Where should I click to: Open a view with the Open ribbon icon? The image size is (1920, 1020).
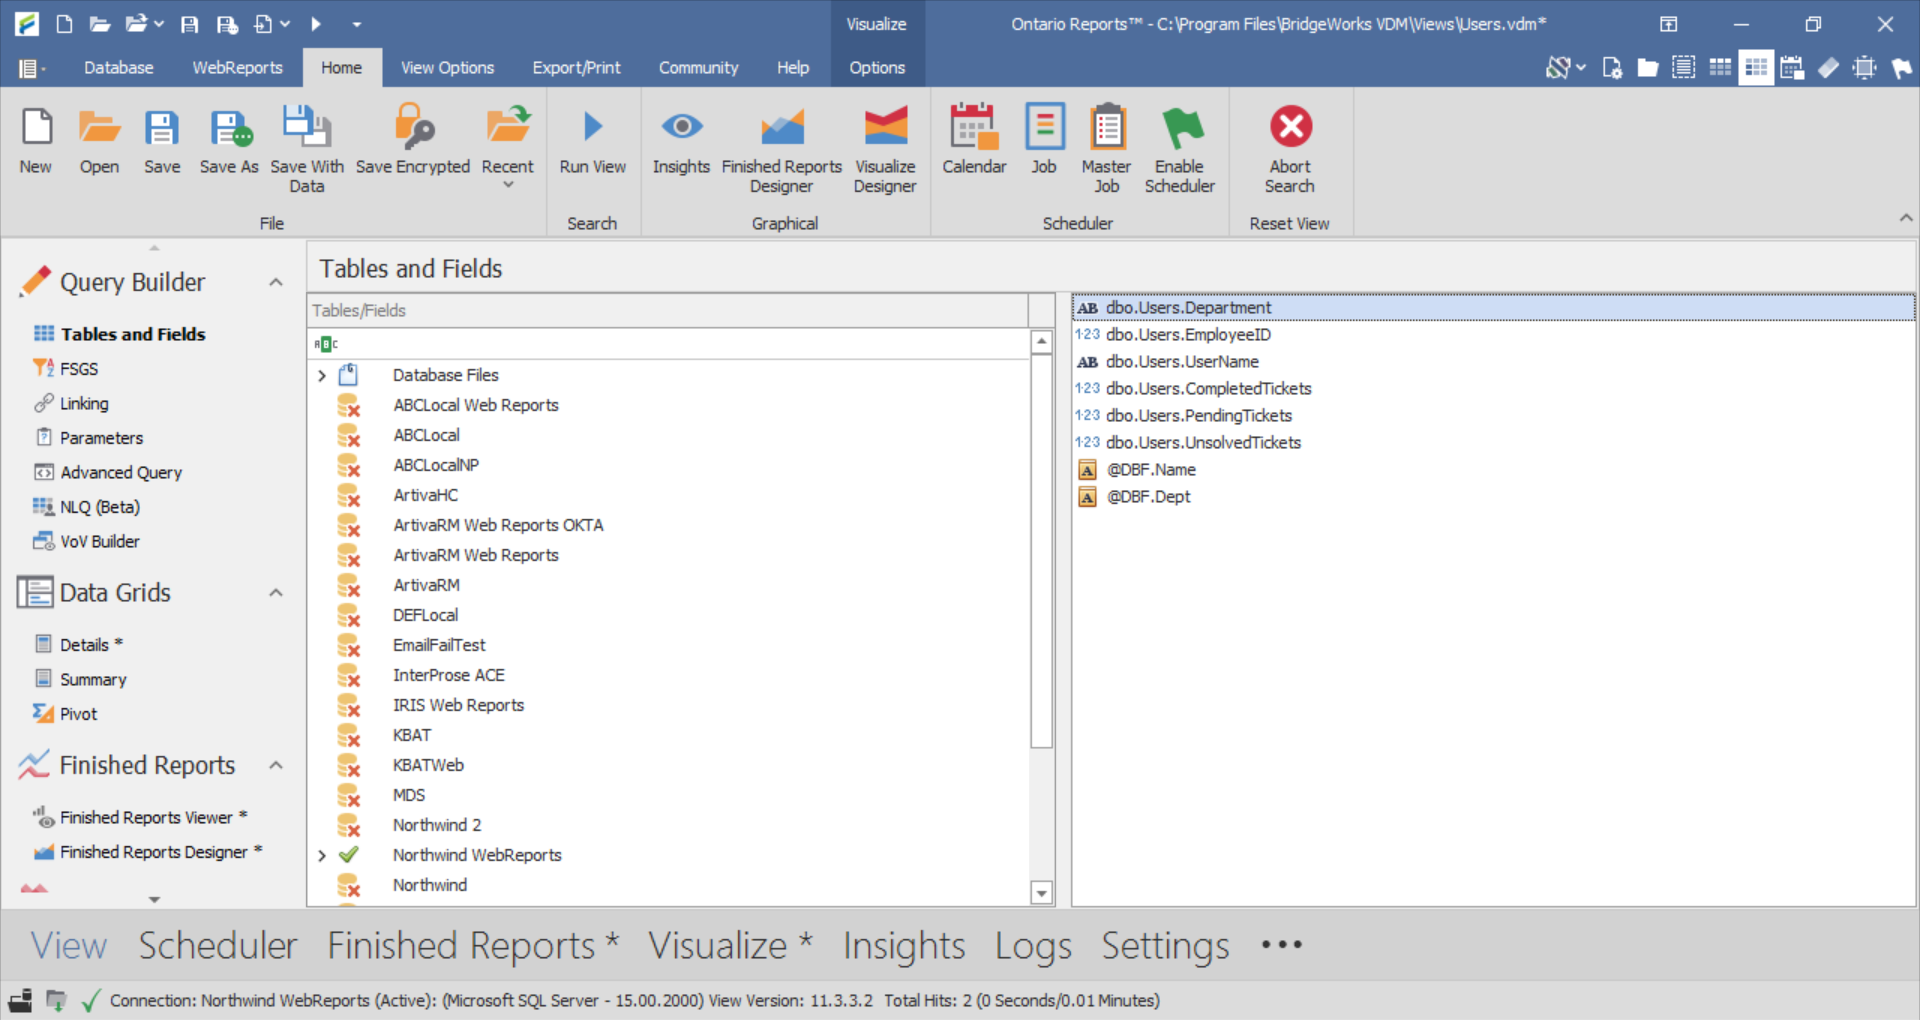(x=99, y=140)
